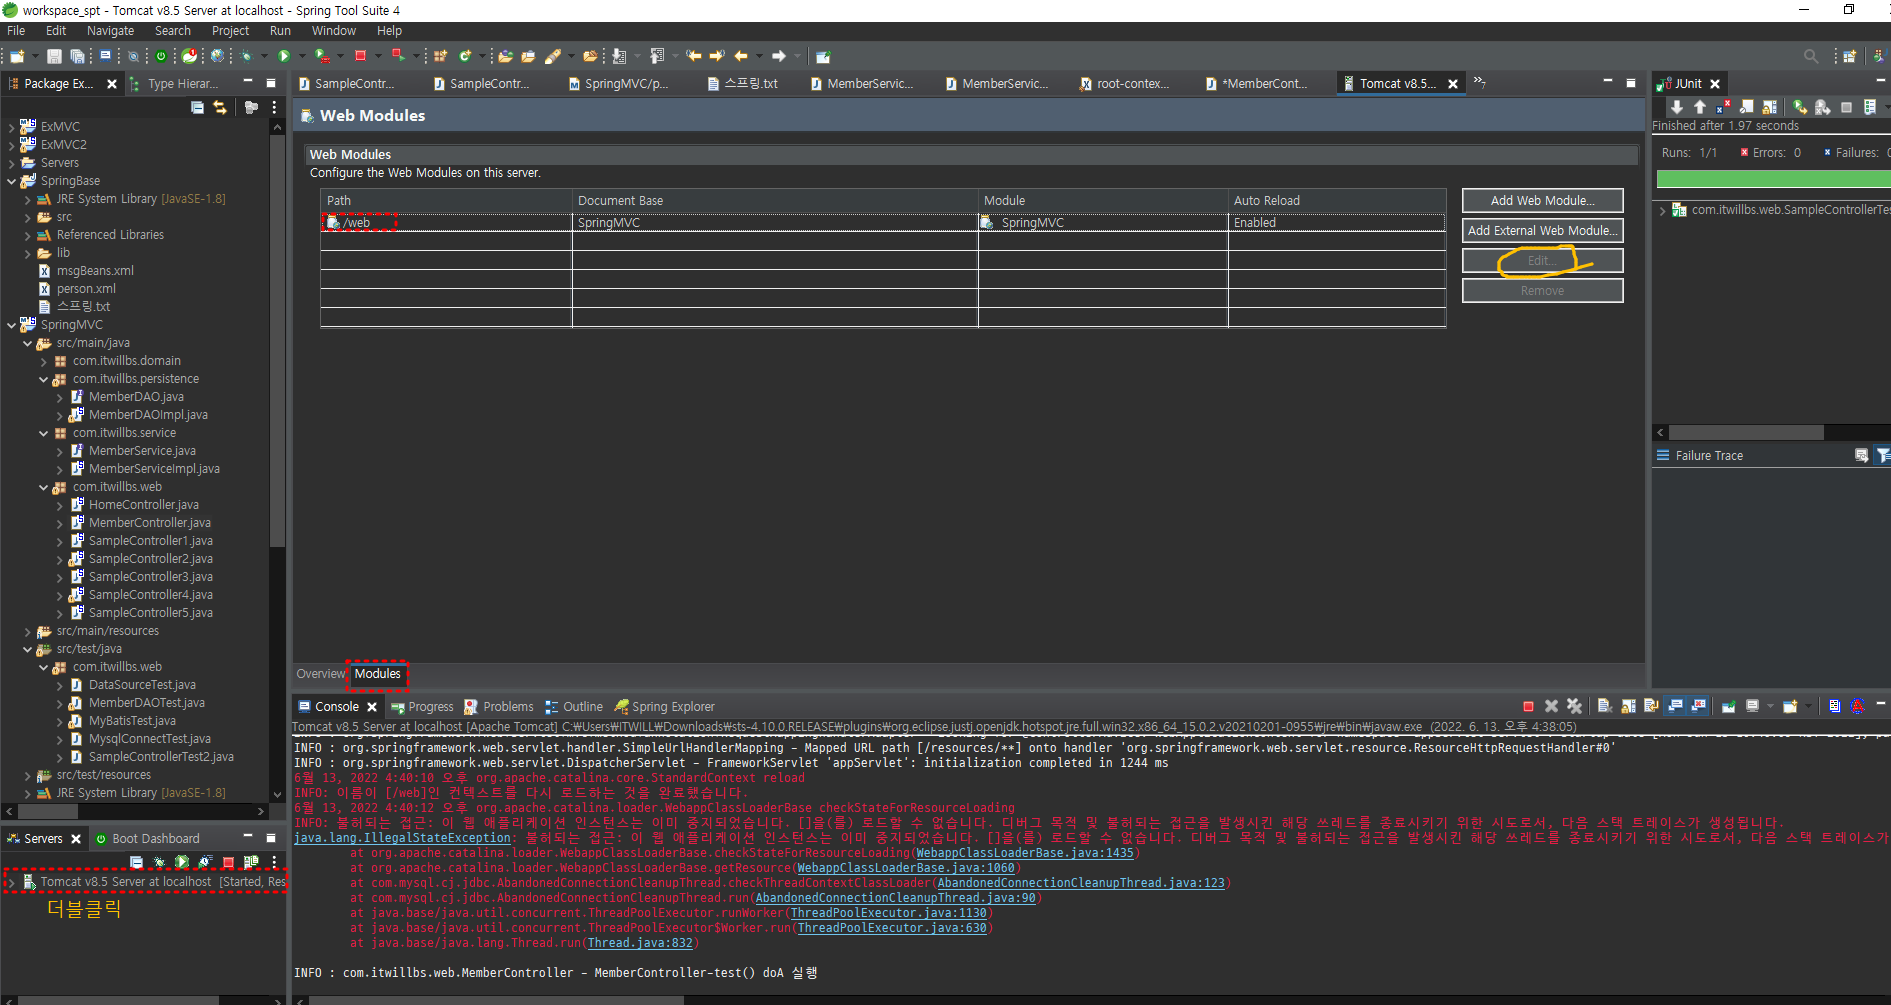The height and width of the screenshot is (1005, 1891).
Task: Open the root-context editor tab
Action: [x=1125, y=84]
